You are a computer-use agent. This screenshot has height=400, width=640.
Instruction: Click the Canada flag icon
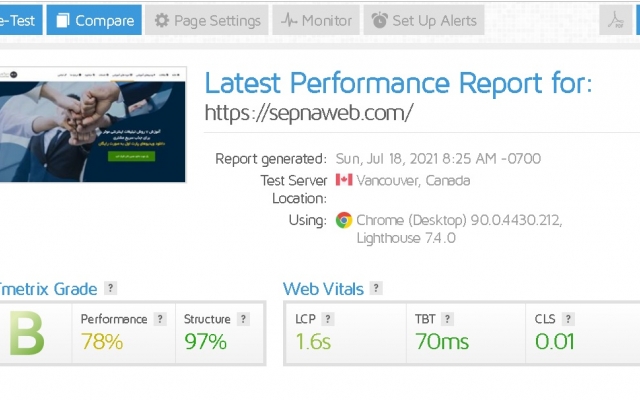344,180
